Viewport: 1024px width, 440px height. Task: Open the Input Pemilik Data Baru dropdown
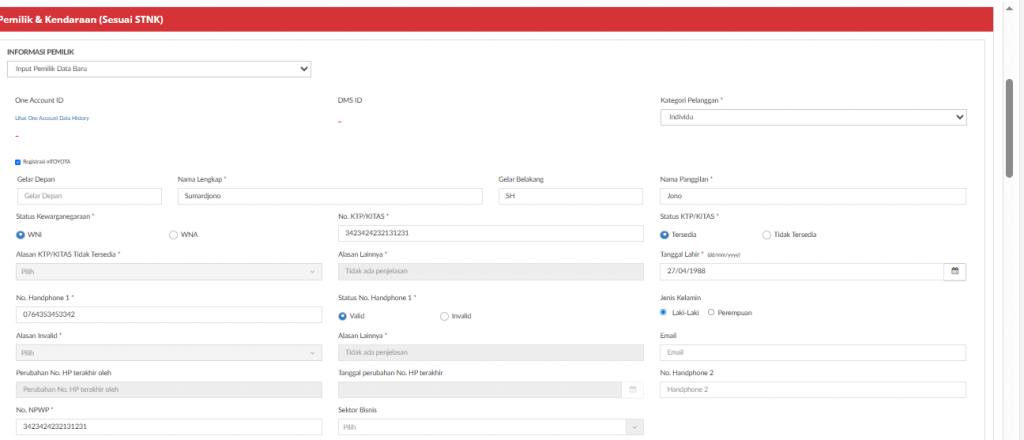(x=159, y=69)
